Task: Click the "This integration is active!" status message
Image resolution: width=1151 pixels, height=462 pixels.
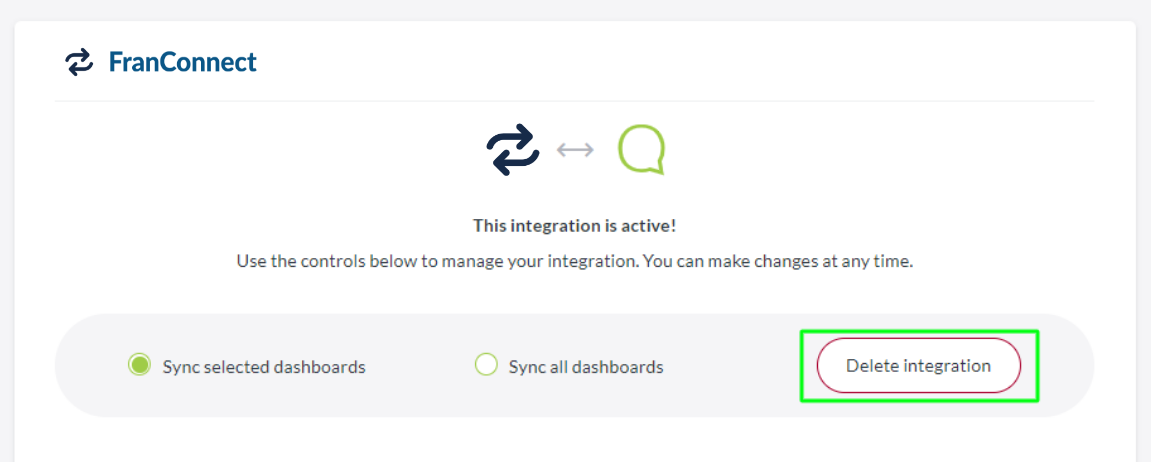Action: pyautogui.click(x=575, y=225)
